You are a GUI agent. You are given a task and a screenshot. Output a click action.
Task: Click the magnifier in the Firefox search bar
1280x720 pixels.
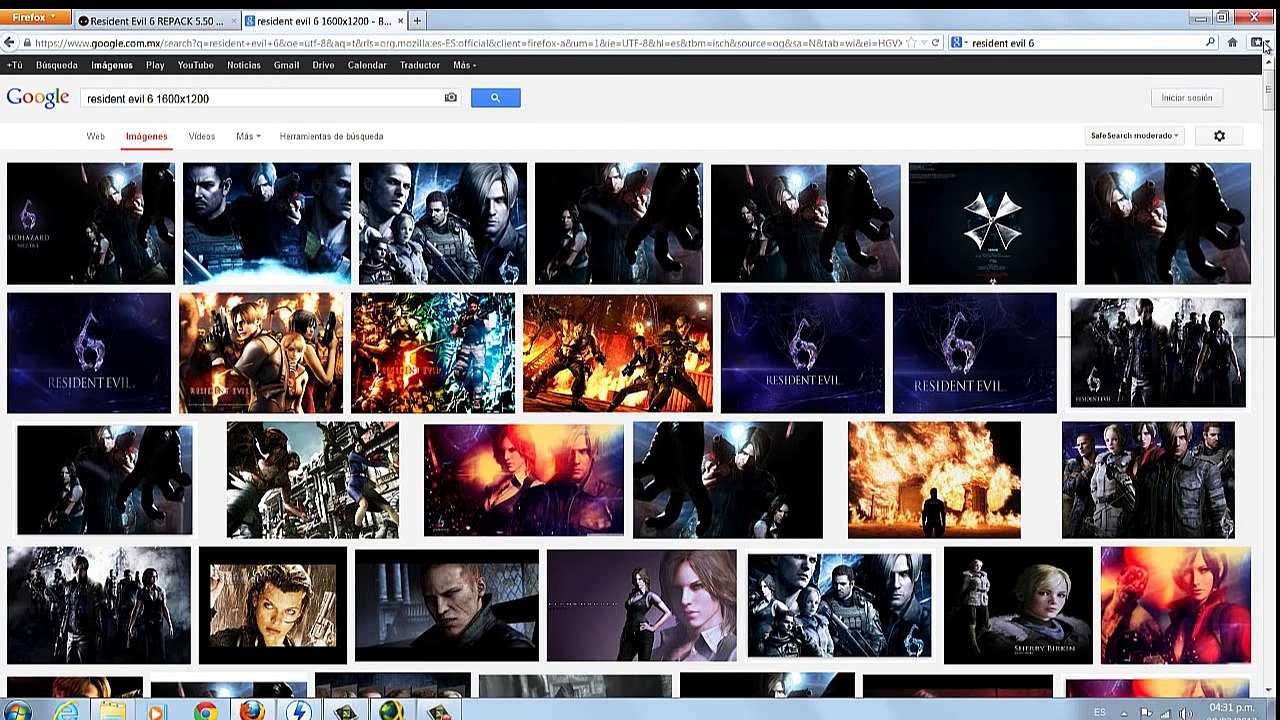(x=1210, y=43)
